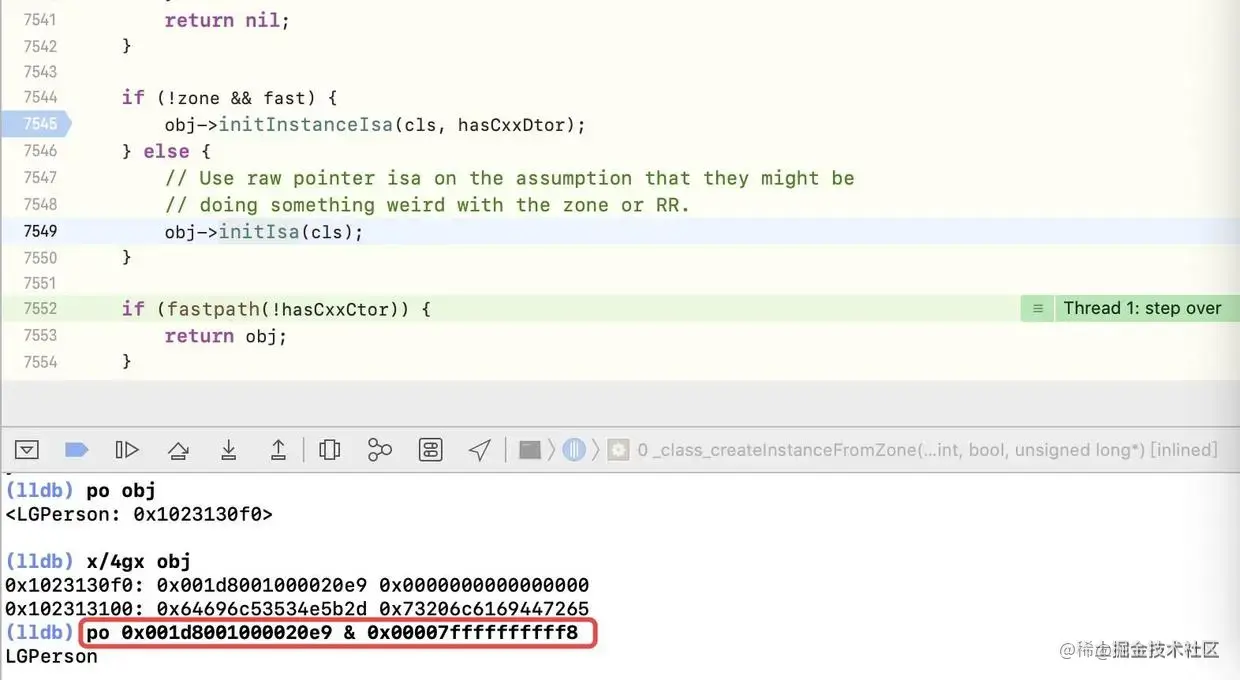Click line number 7541 in gutter
Screen dimensions: 1240x680
[40, 20]
